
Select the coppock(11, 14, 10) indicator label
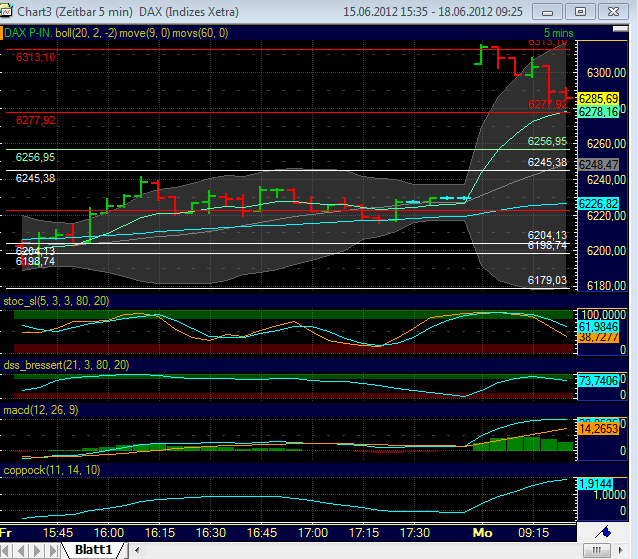(52, 470)
